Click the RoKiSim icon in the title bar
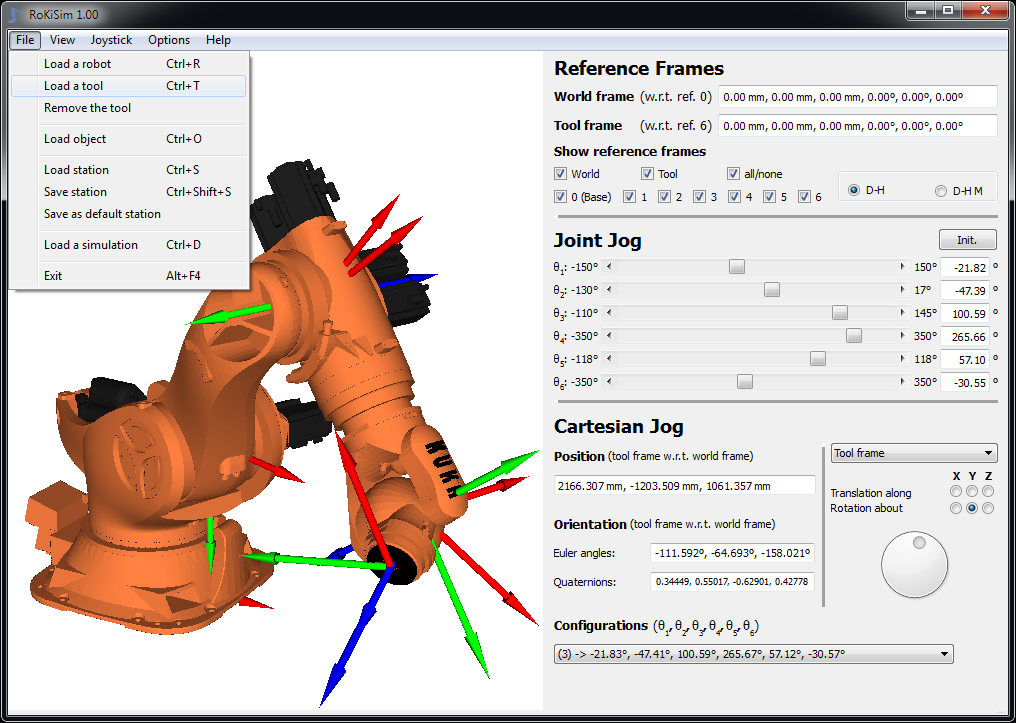The width and height of the screenshot is (1016, 723). pos(14,13)
